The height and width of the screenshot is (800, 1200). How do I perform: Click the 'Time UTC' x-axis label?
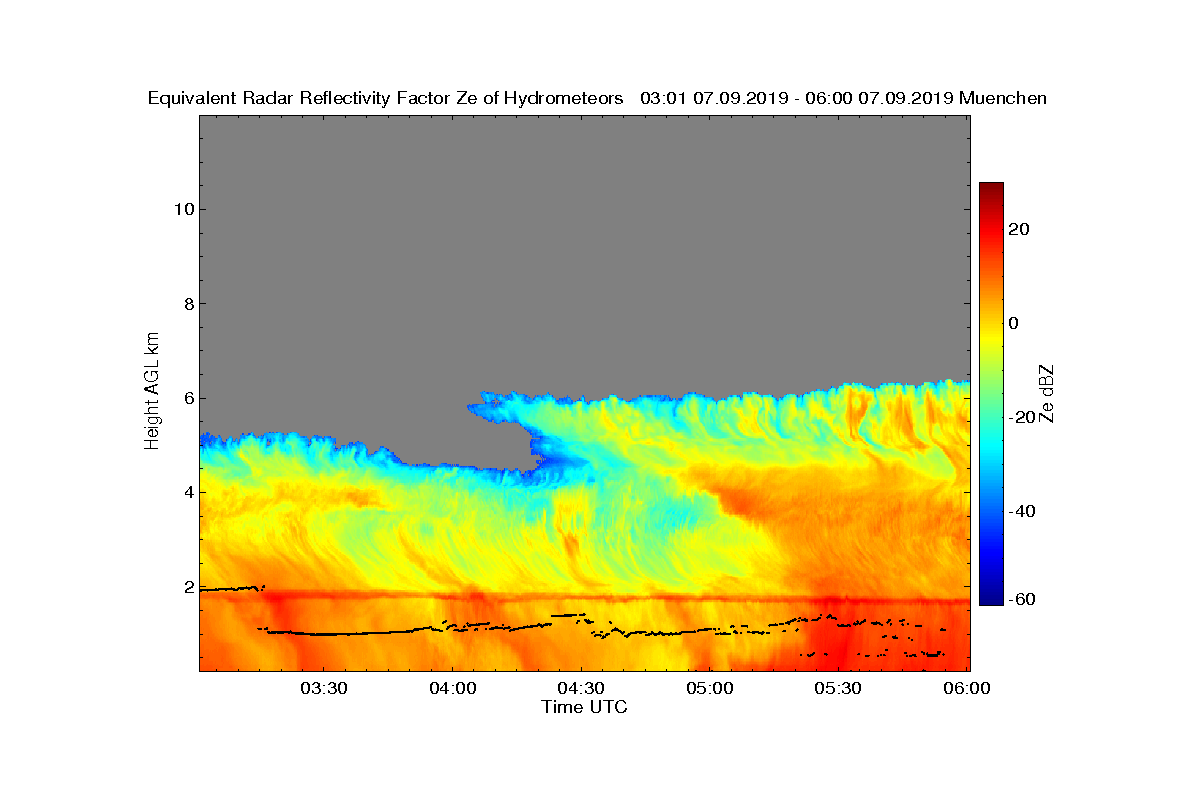click(x=585, y=707)
